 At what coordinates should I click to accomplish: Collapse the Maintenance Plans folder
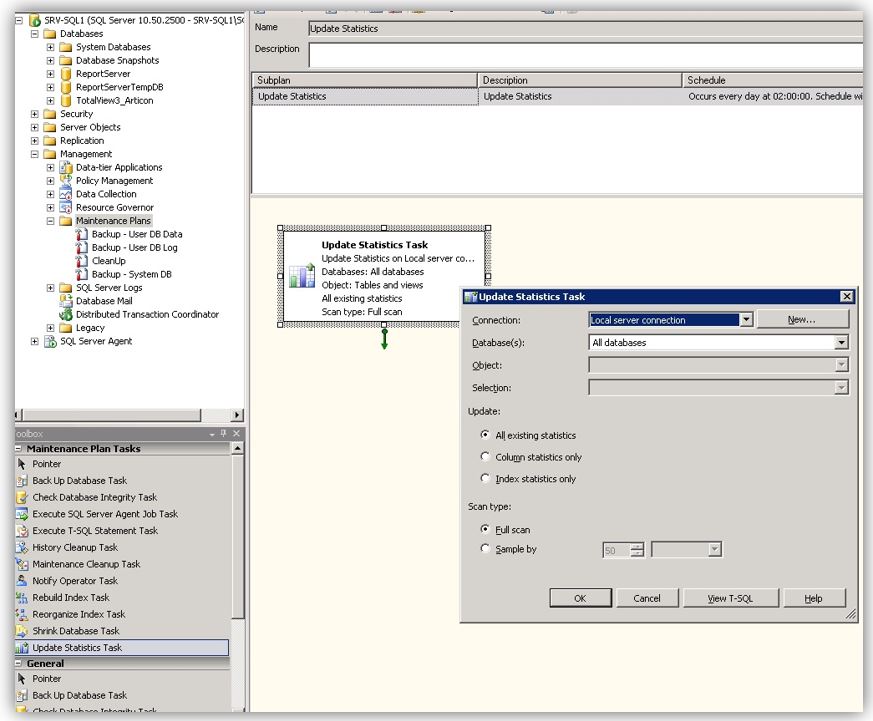[51, 221]
